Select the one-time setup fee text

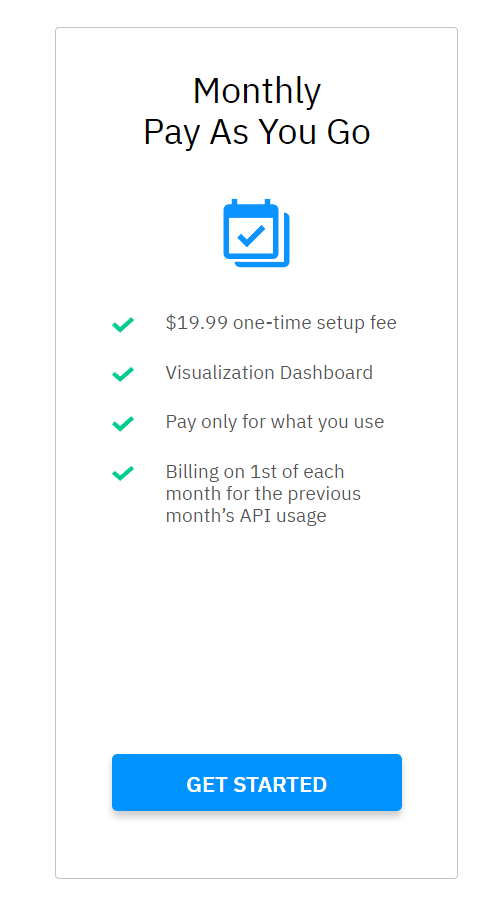click(315, 322)
